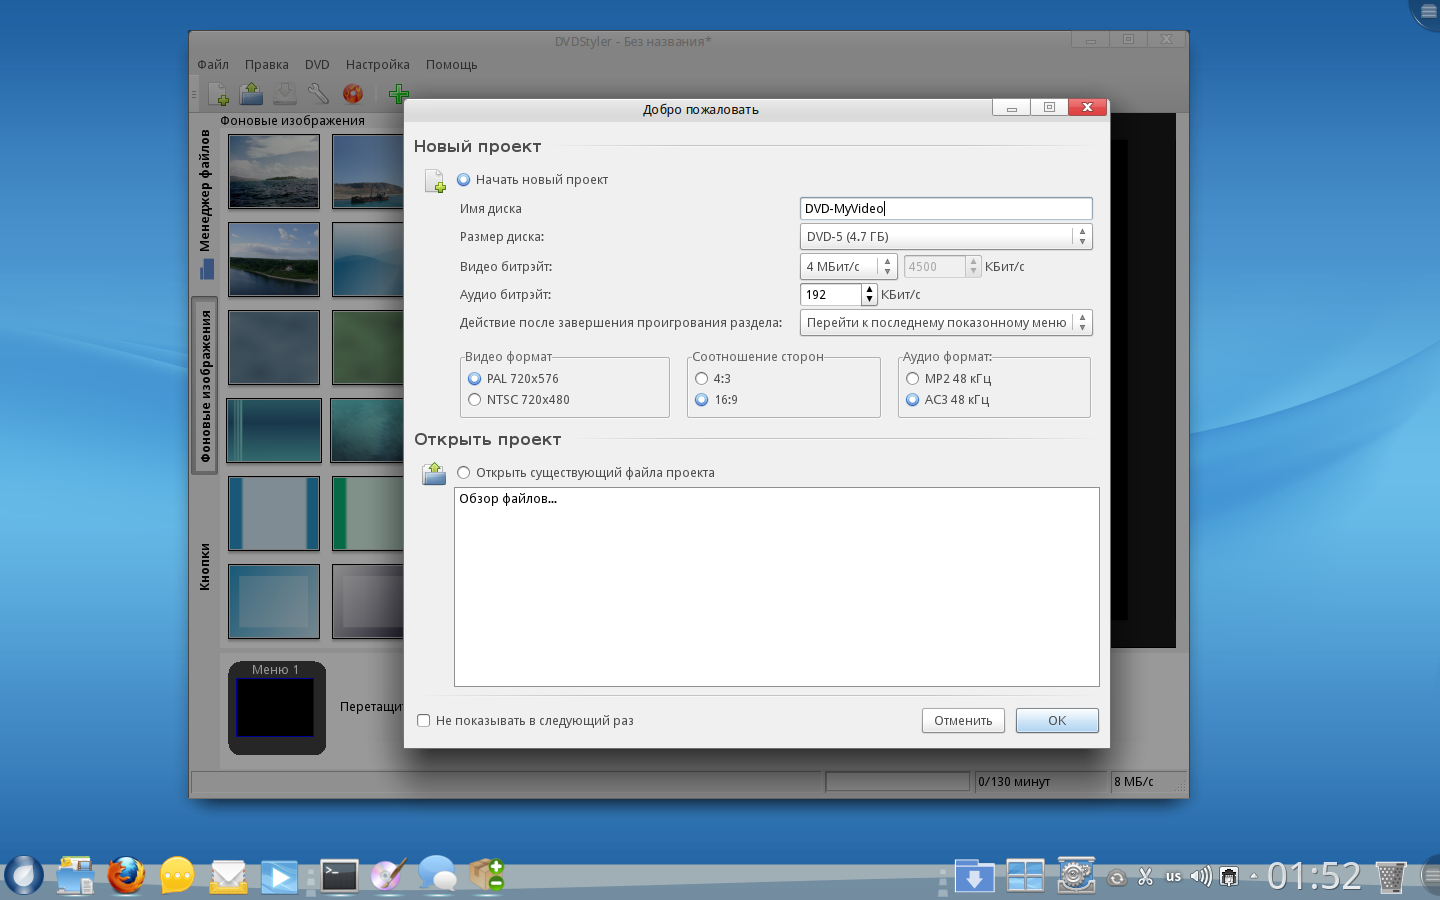Click the volume speaker tray icon
The width and height of the screenshot is (1440, 900).
pos(1200,877)
